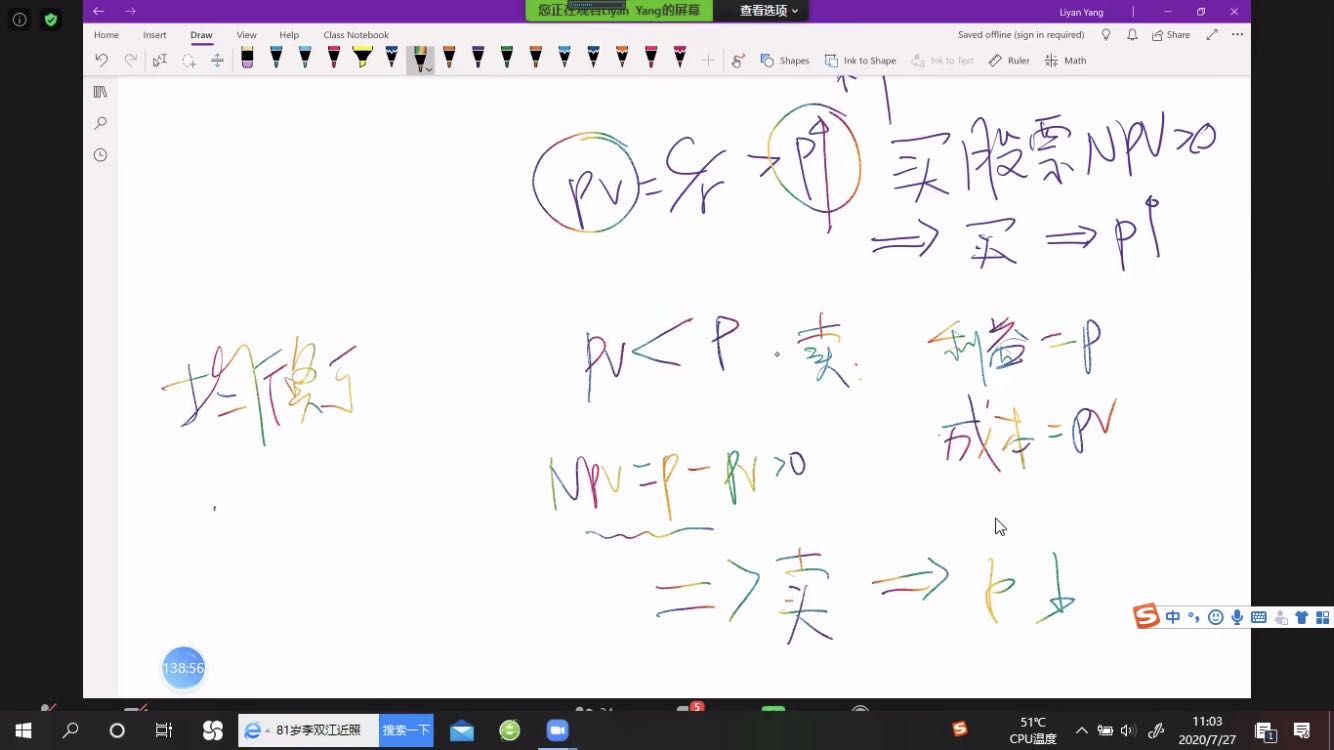Expand the 查看选项 view options menu

tap(768, 11)
